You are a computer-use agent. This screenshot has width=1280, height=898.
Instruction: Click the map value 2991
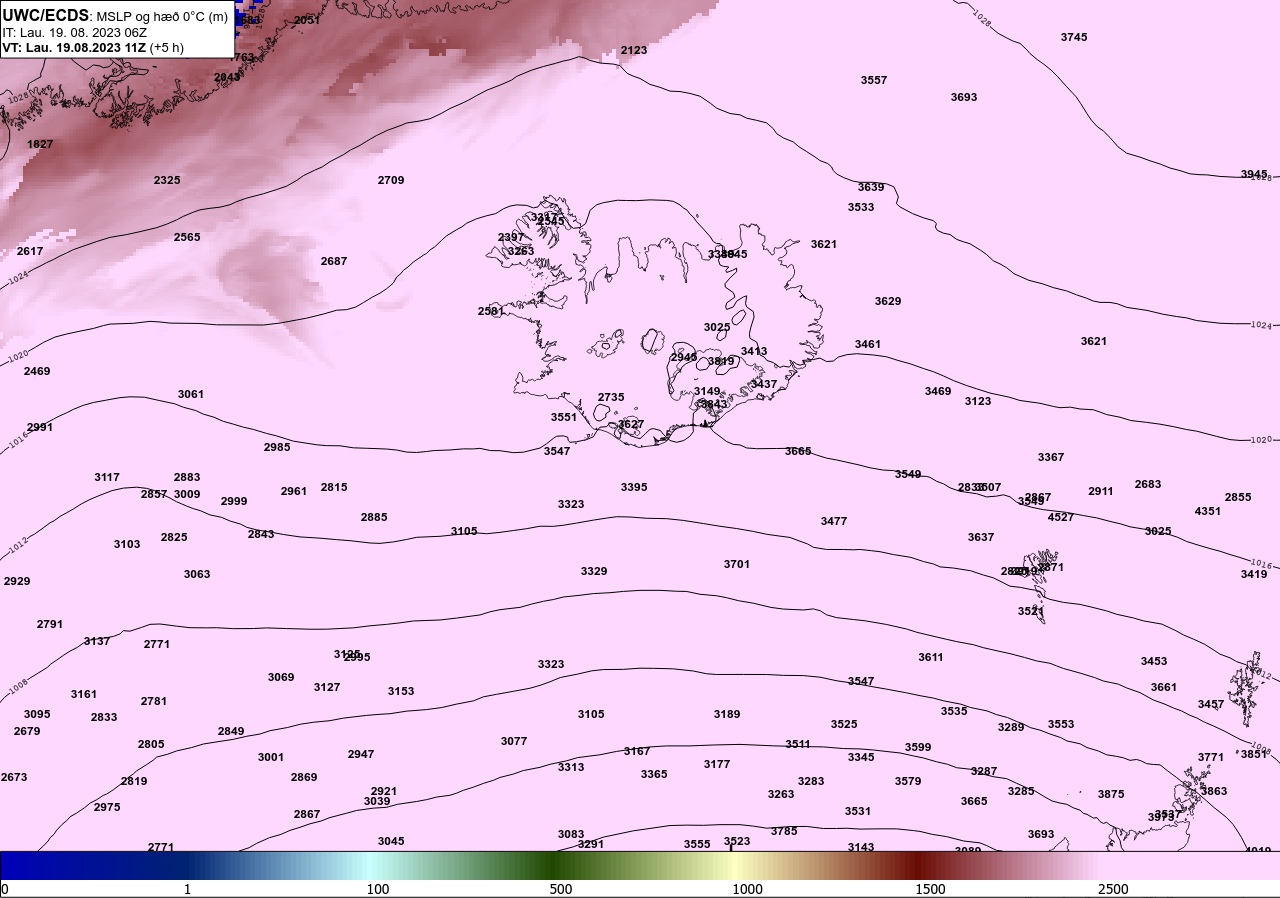pyautogui.click(x=40, y=427)
